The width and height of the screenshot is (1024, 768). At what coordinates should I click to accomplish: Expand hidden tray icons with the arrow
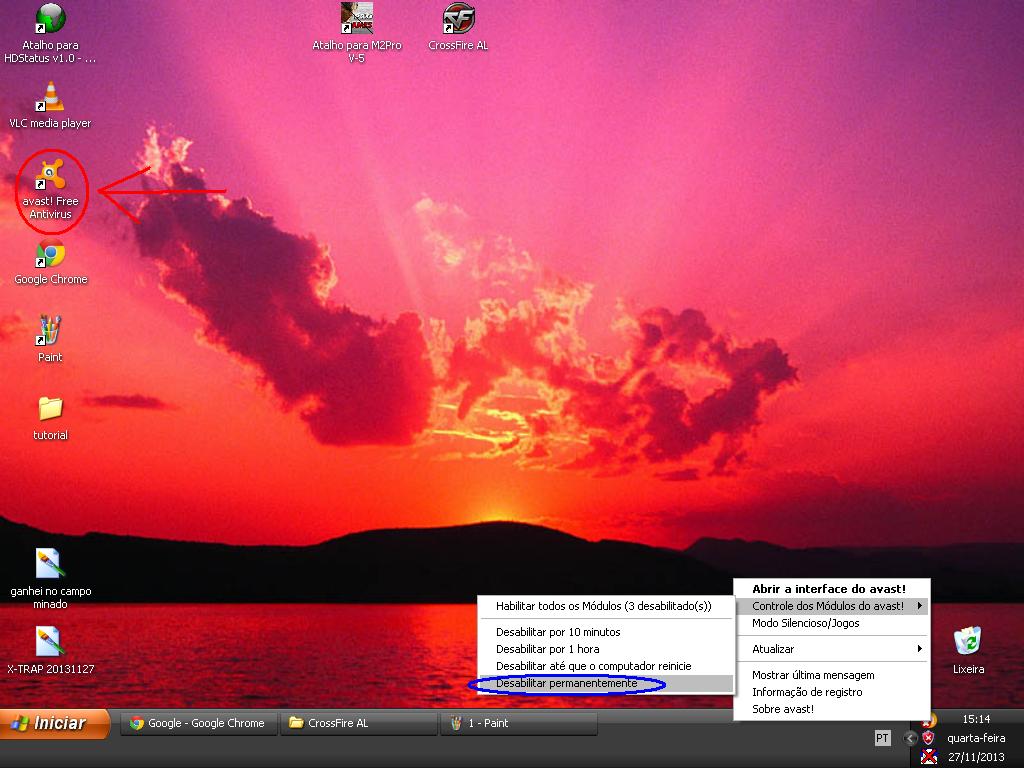point(909,738)
